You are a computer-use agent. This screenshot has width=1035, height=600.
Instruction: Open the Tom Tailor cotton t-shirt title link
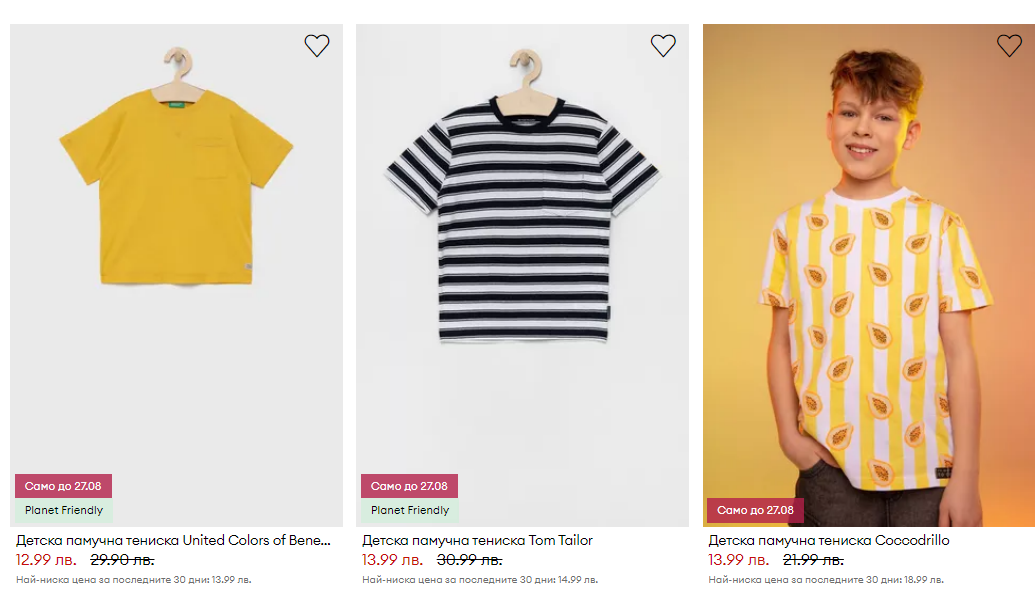[x=477, y=540]
